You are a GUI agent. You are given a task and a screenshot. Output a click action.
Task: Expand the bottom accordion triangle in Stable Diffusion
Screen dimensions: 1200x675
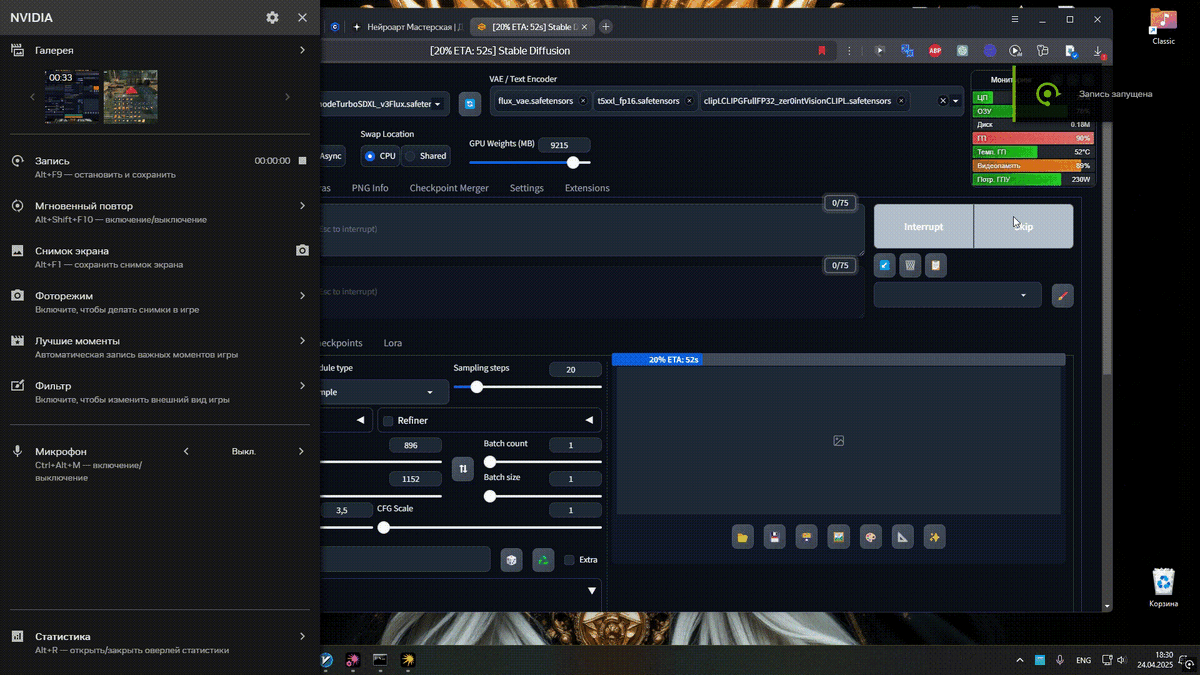coord(591,591)
